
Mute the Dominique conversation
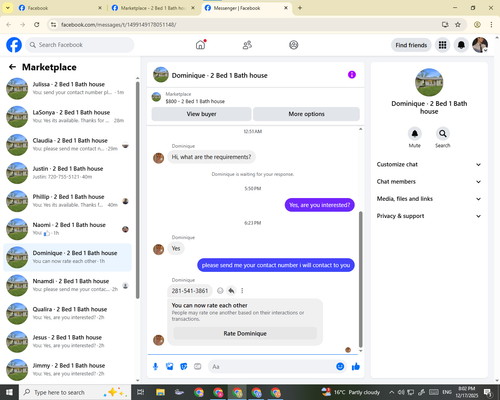(415, 134)
